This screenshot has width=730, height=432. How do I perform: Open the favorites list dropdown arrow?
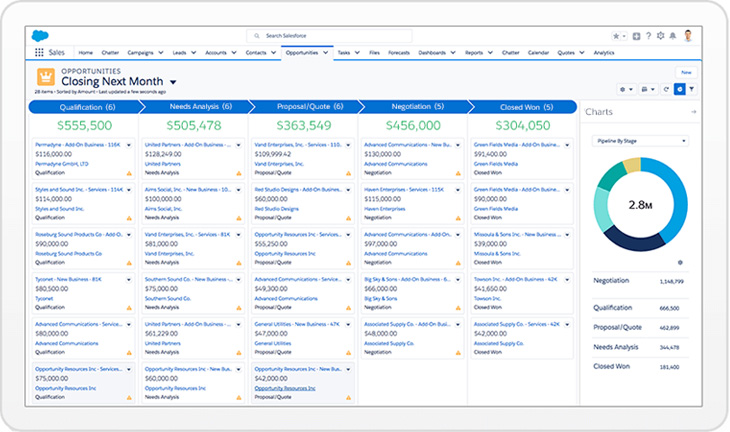point(624,36)
